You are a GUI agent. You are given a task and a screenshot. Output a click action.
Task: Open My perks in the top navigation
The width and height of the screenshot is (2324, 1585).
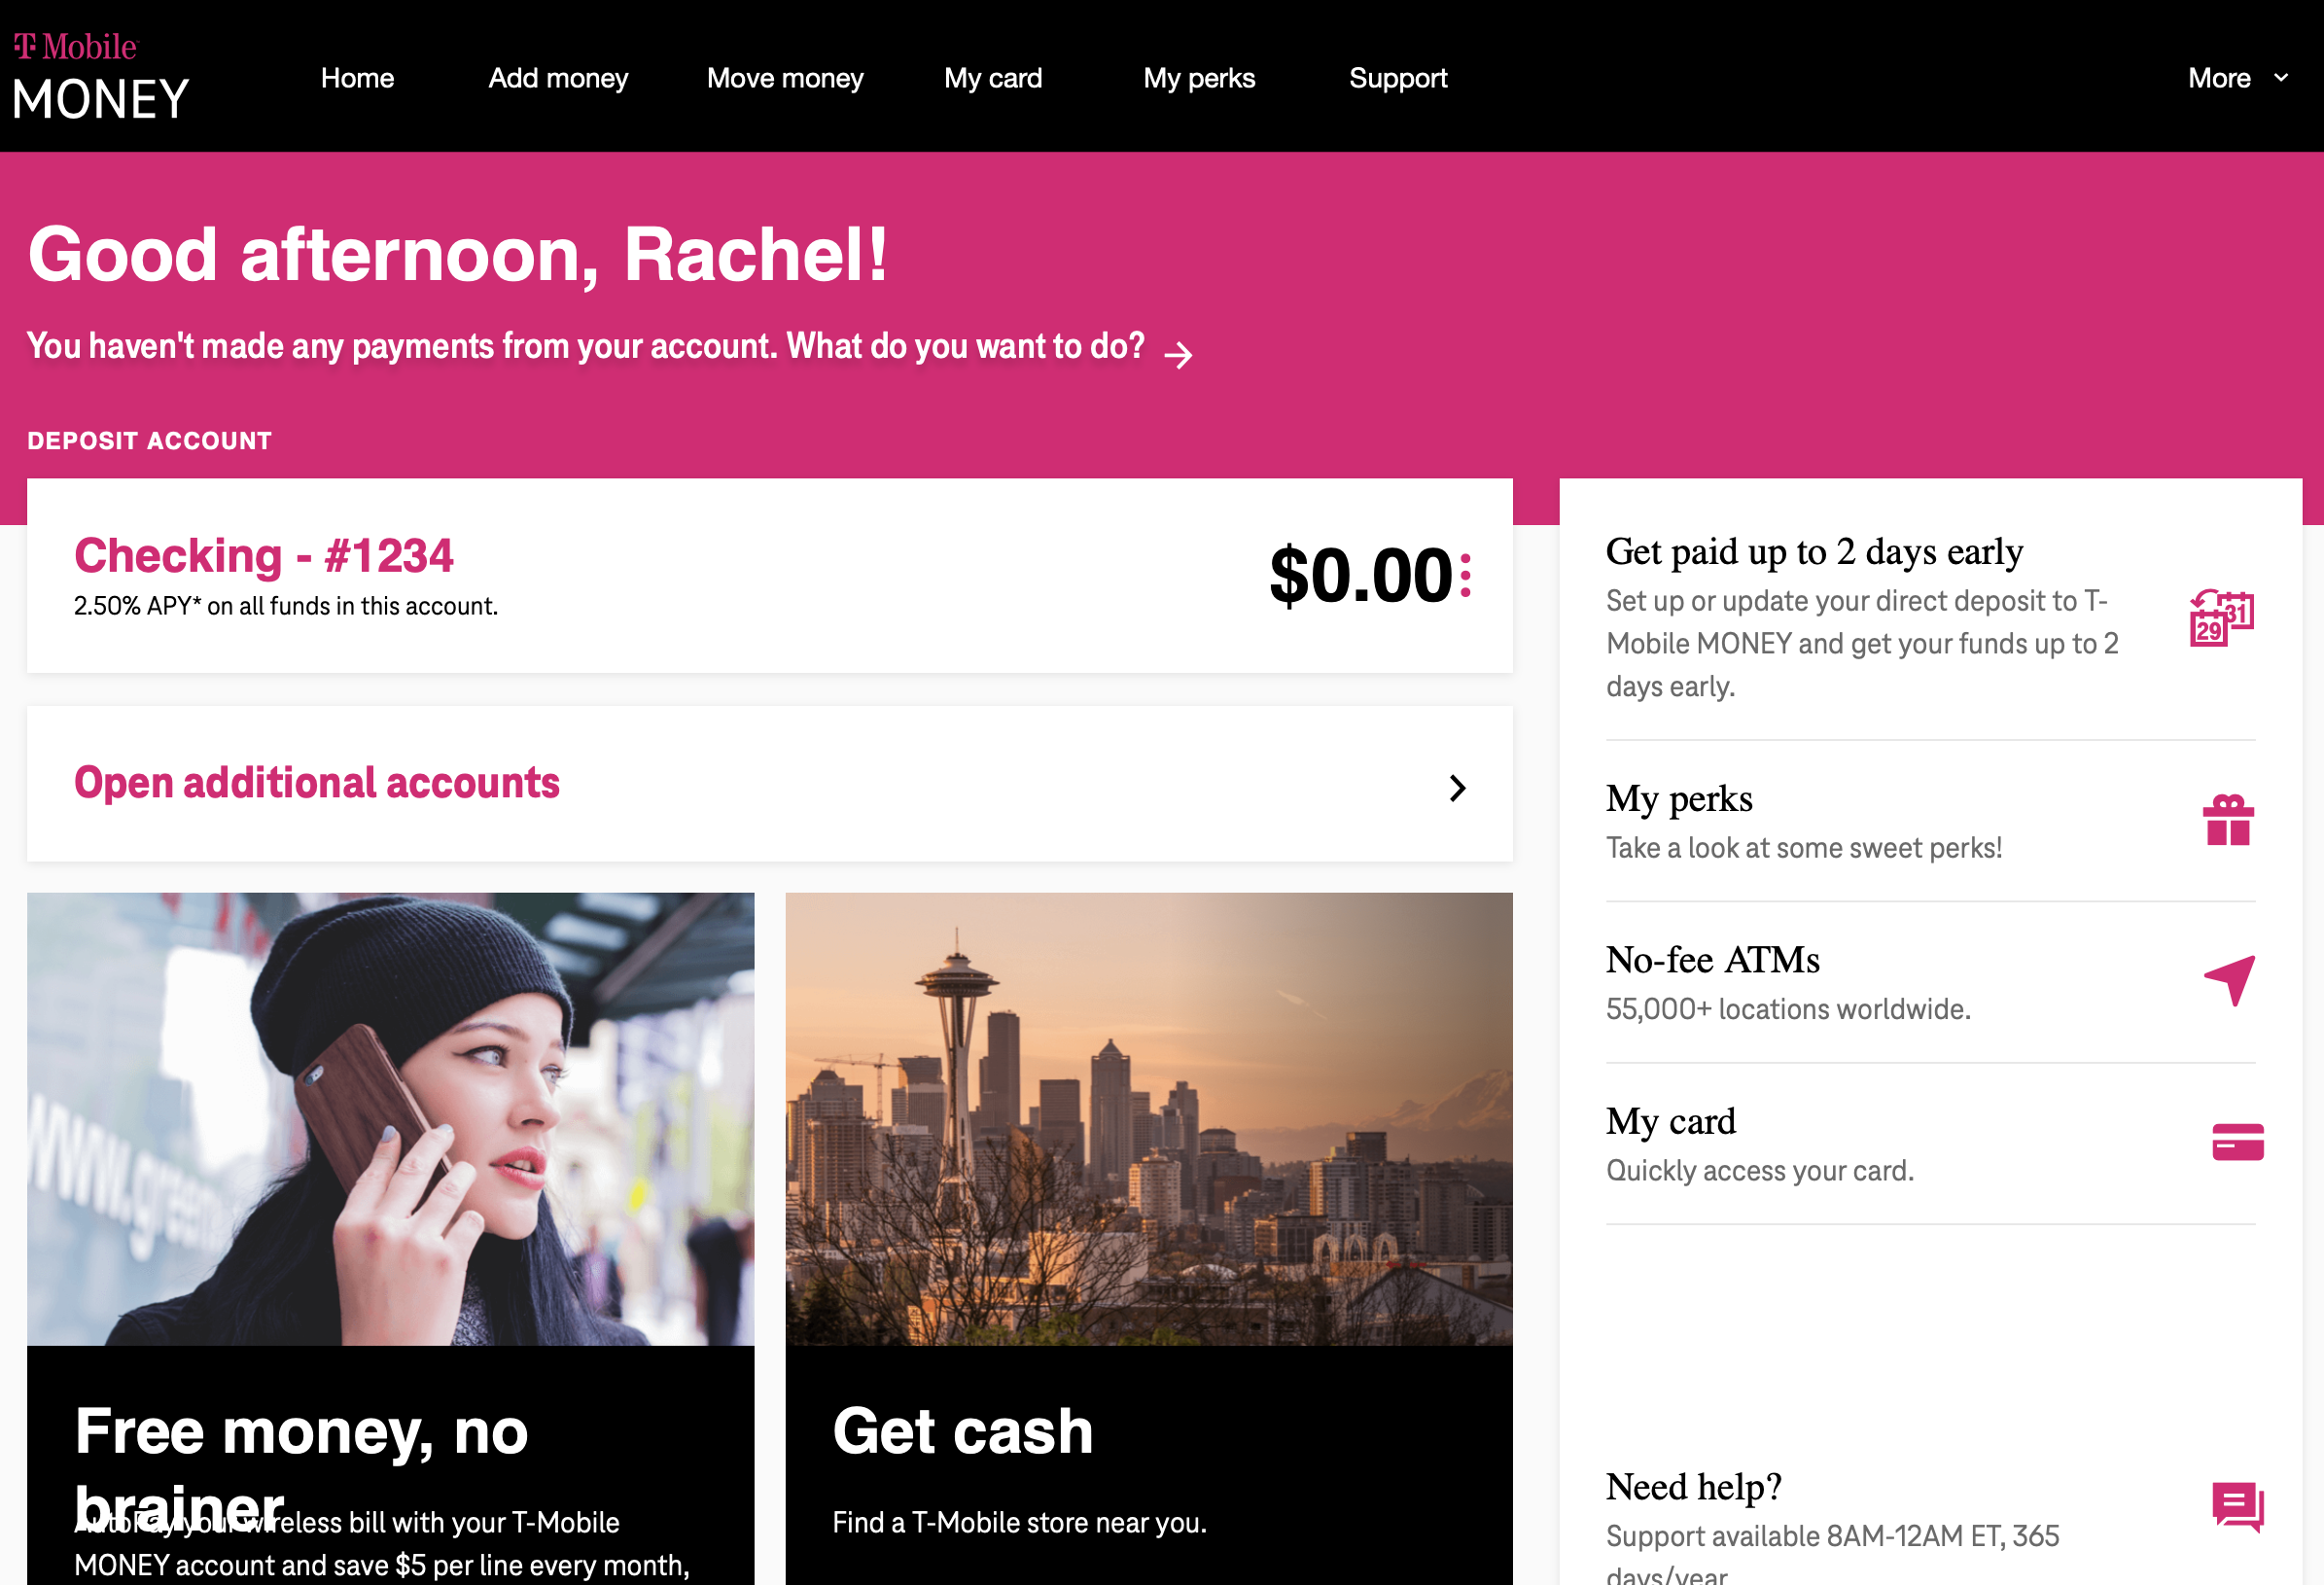(x=1199, y=78)
